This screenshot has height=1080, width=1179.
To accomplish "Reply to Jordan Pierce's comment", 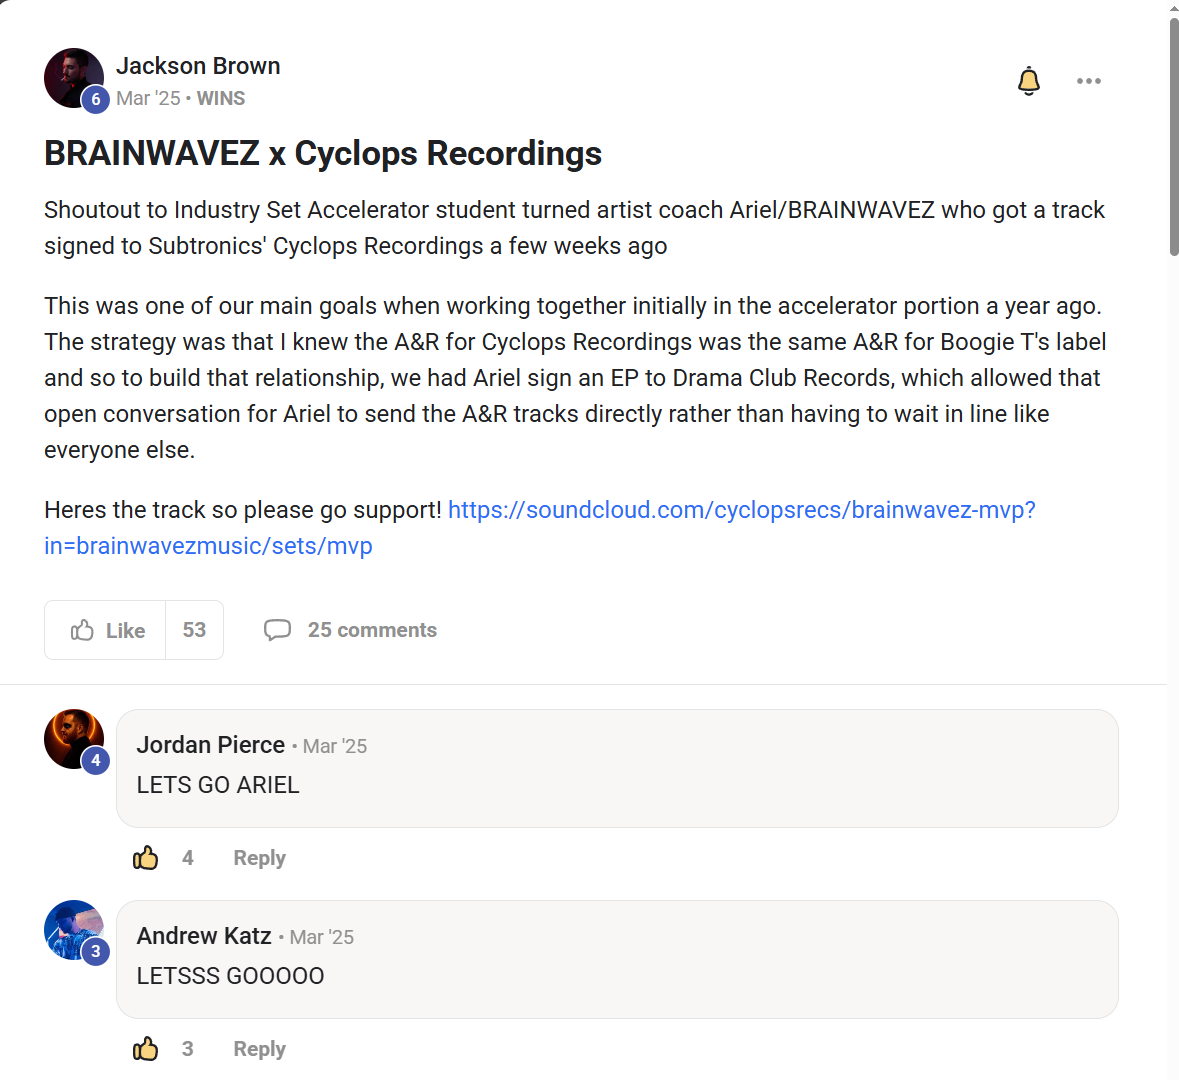I will pyautogui.click(x=259, y=858).
